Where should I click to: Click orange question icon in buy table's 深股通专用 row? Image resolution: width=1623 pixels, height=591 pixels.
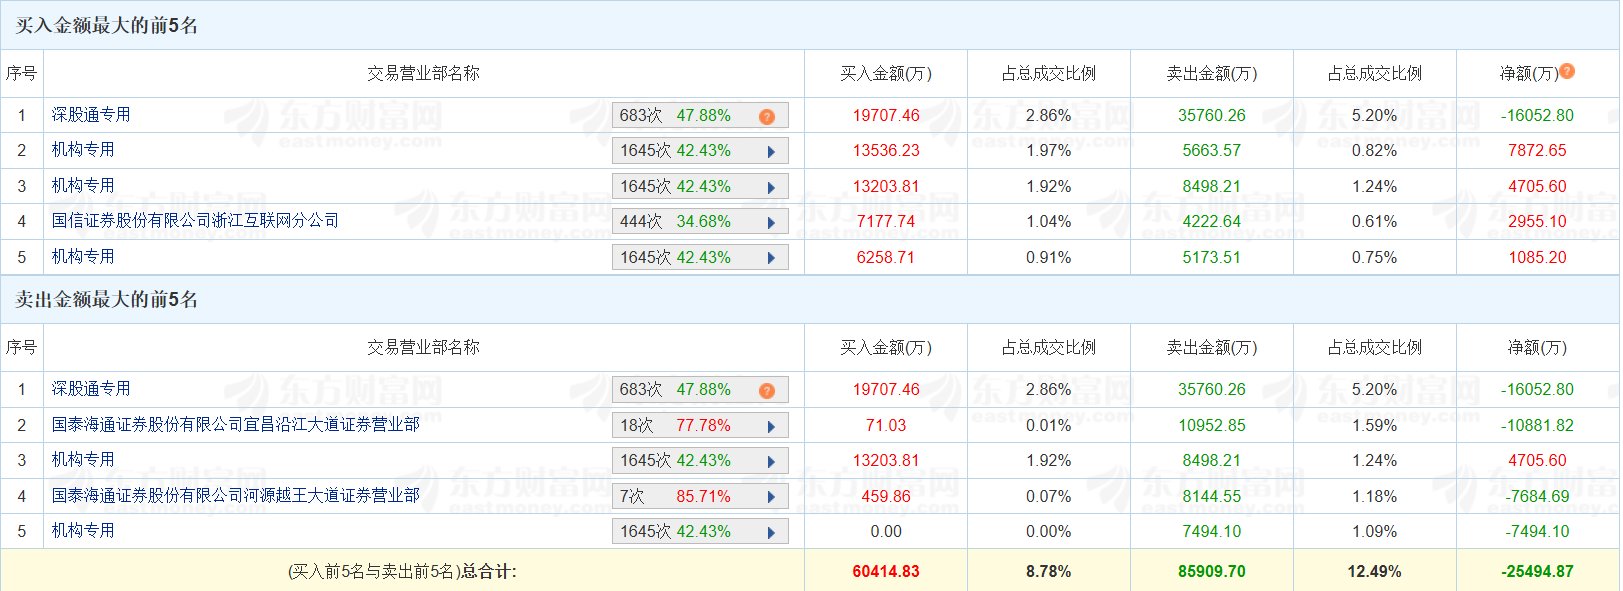tap(766, 117)
